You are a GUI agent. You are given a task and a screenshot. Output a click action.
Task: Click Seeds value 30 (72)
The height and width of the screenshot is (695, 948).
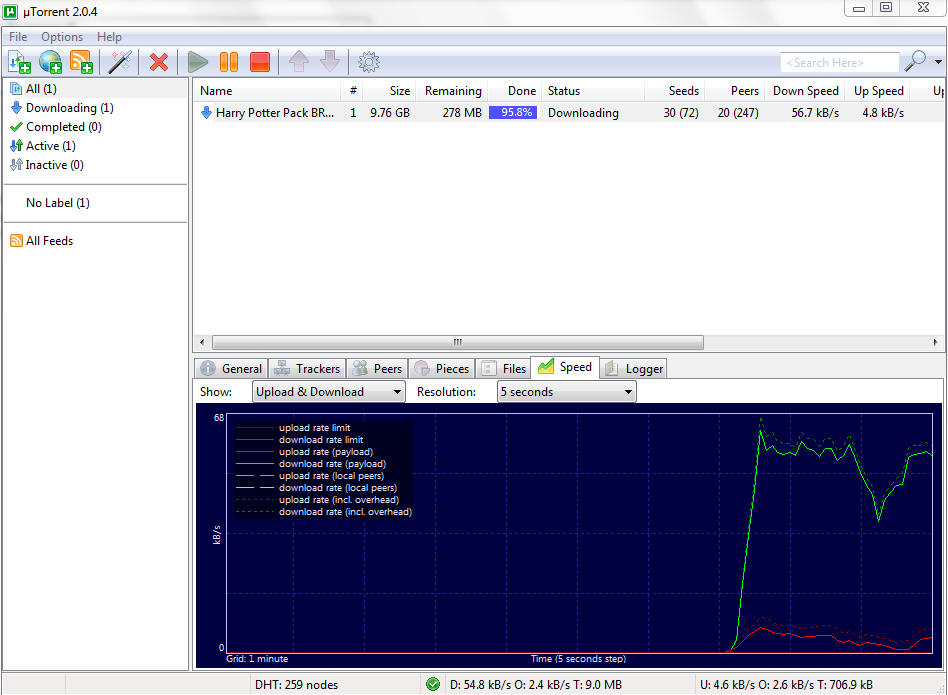681,113
